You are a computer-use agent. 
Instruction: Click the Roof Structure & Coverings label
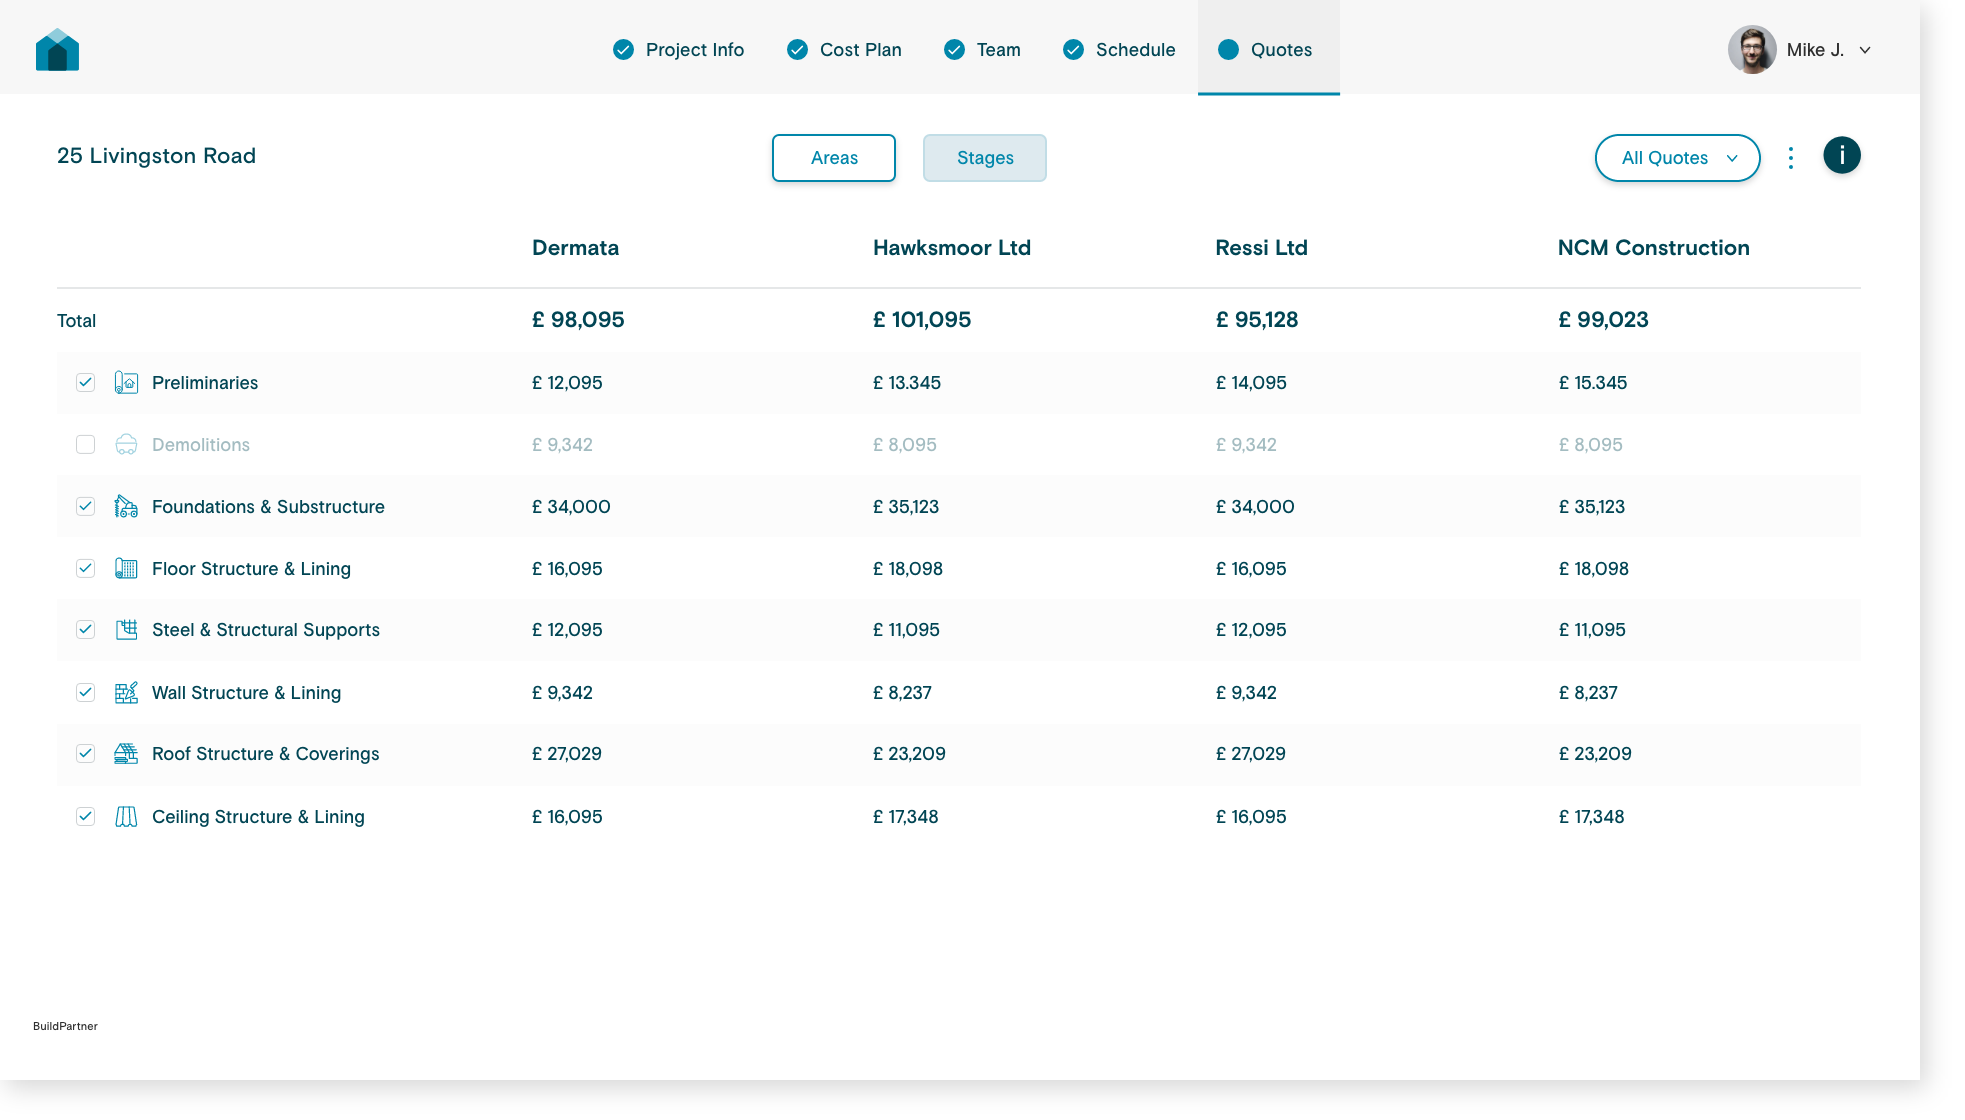click(266, 754)
